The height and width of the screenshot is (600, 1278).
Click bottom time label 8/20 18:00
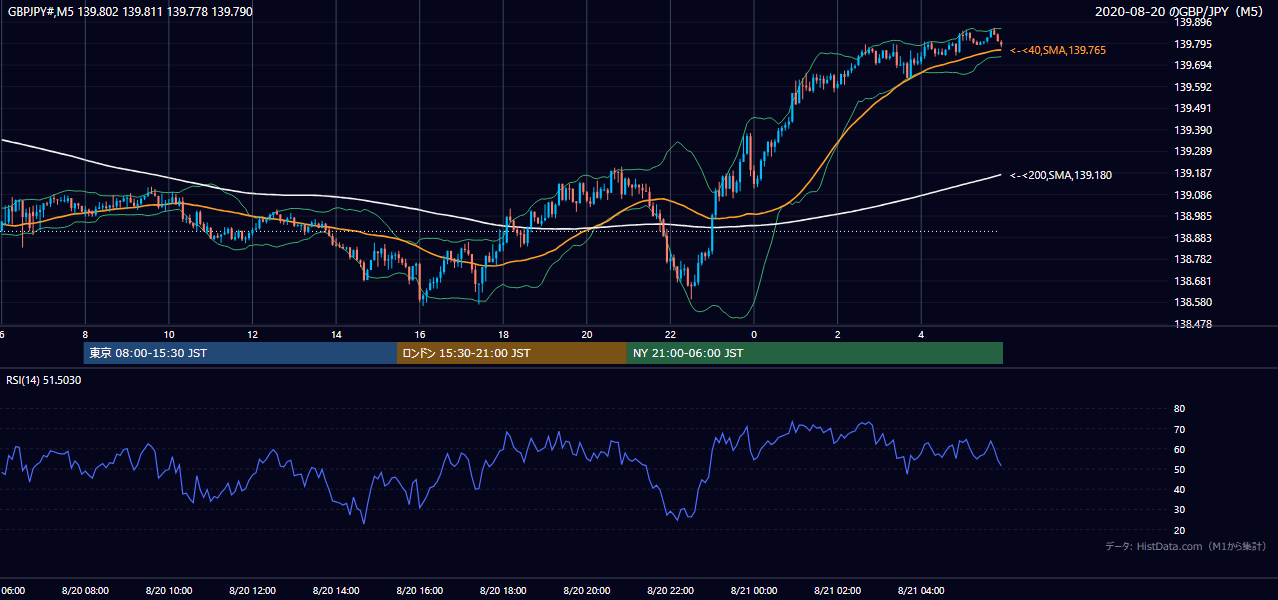pyautogui.click(x=503, y=591)
